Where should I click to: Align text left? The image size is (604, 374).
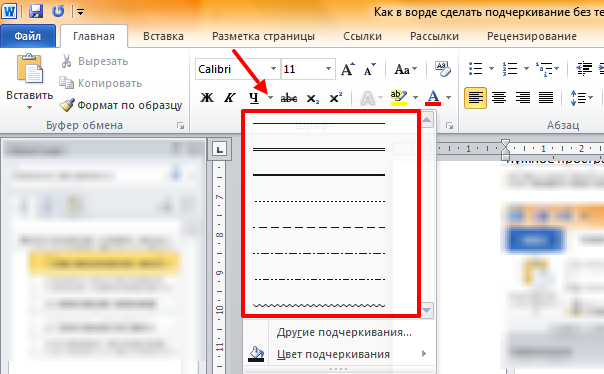[475, 98]
